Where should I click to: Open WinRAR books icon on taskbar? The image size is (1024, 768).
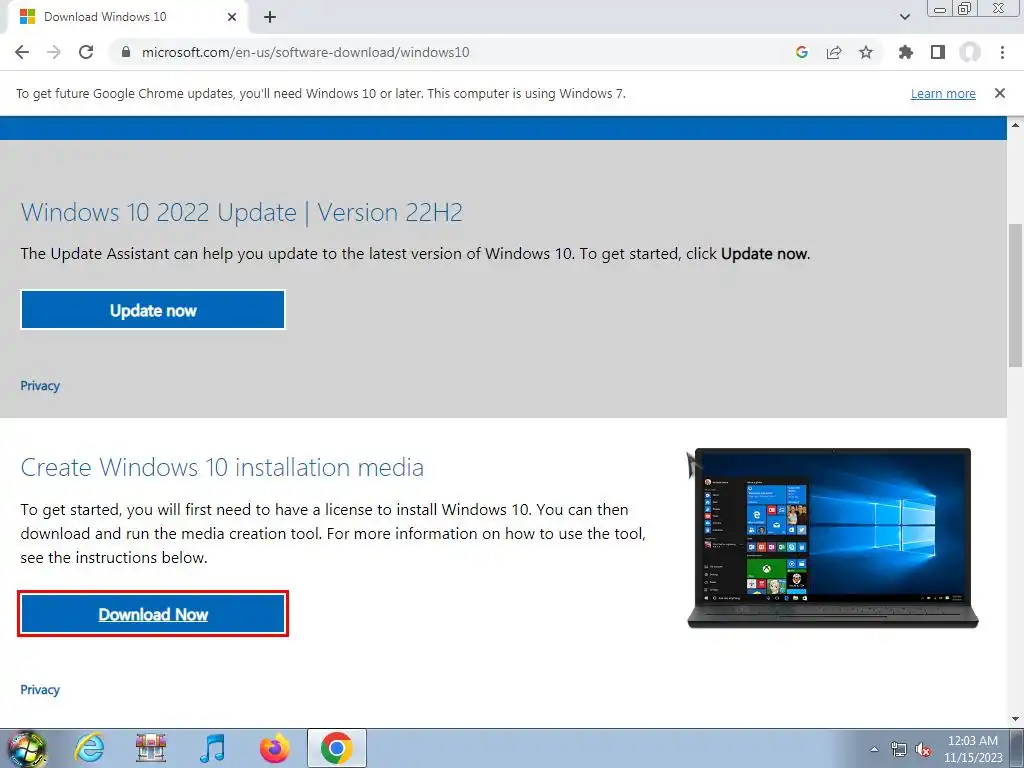coord(151,748)
